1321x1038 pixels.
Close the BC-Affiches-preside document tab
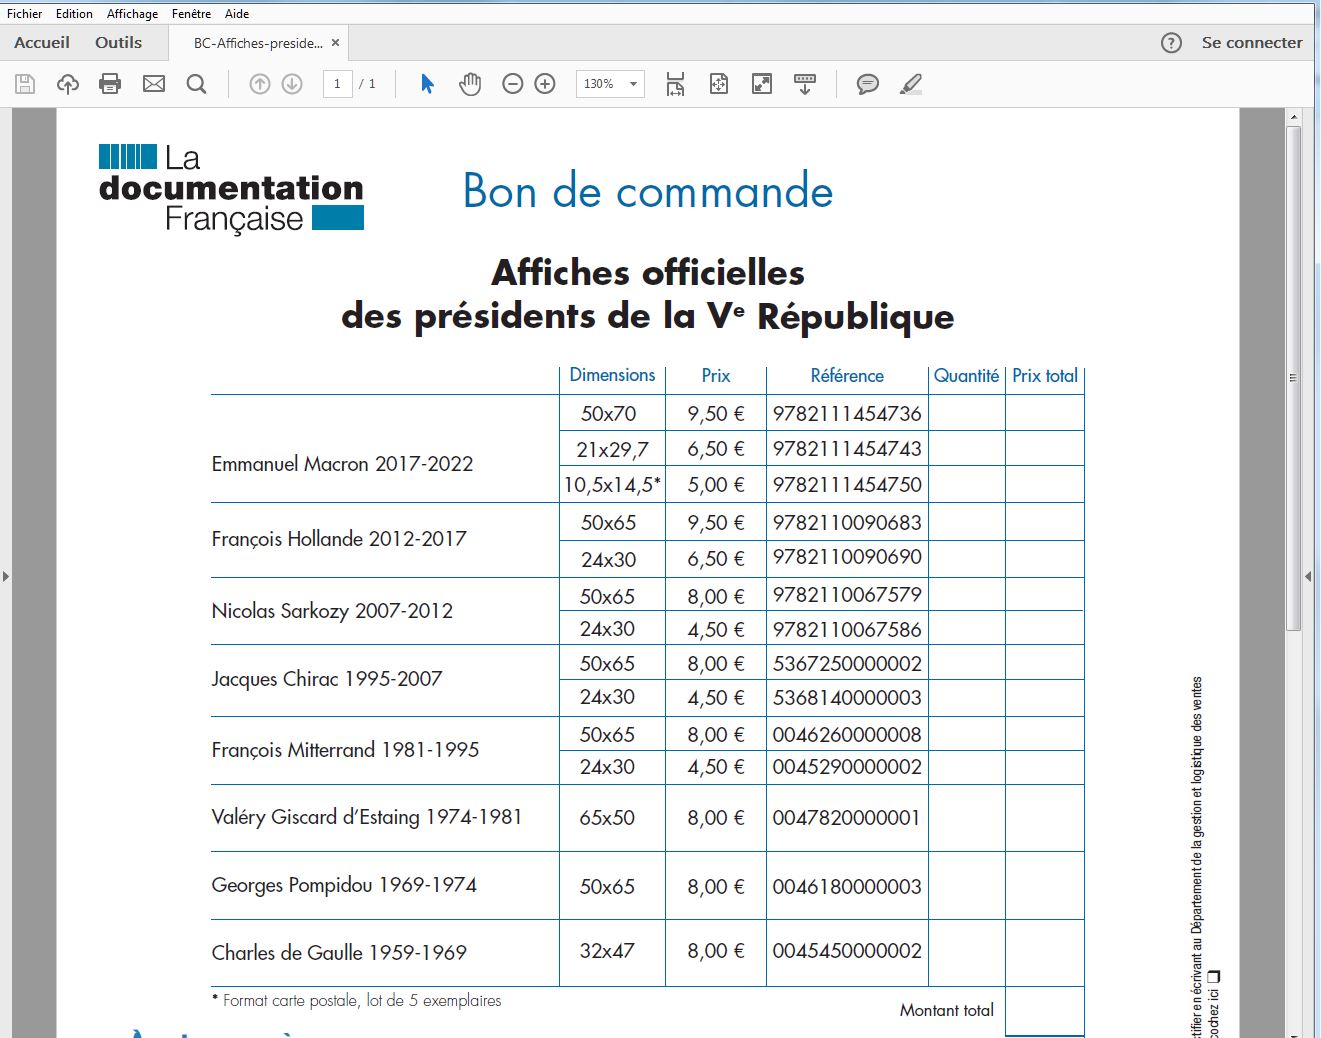336,43
